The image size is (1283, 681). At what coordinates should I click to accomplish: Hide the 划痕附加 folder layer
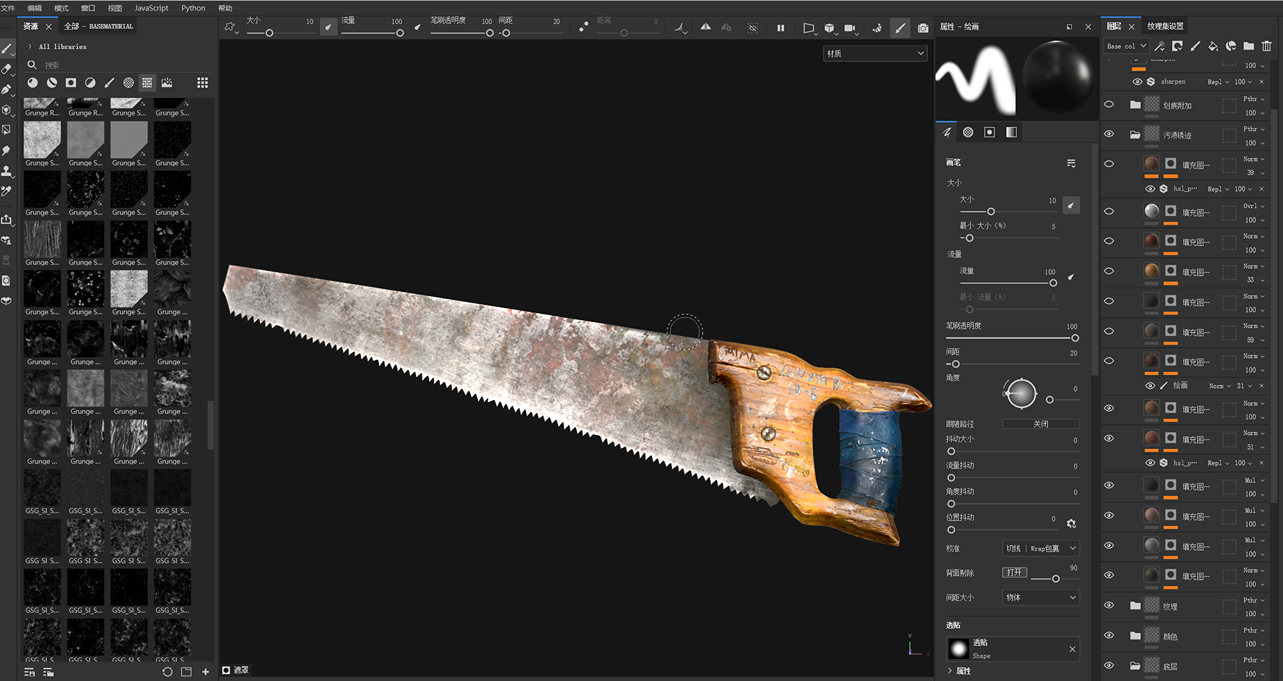(1108, 104)
